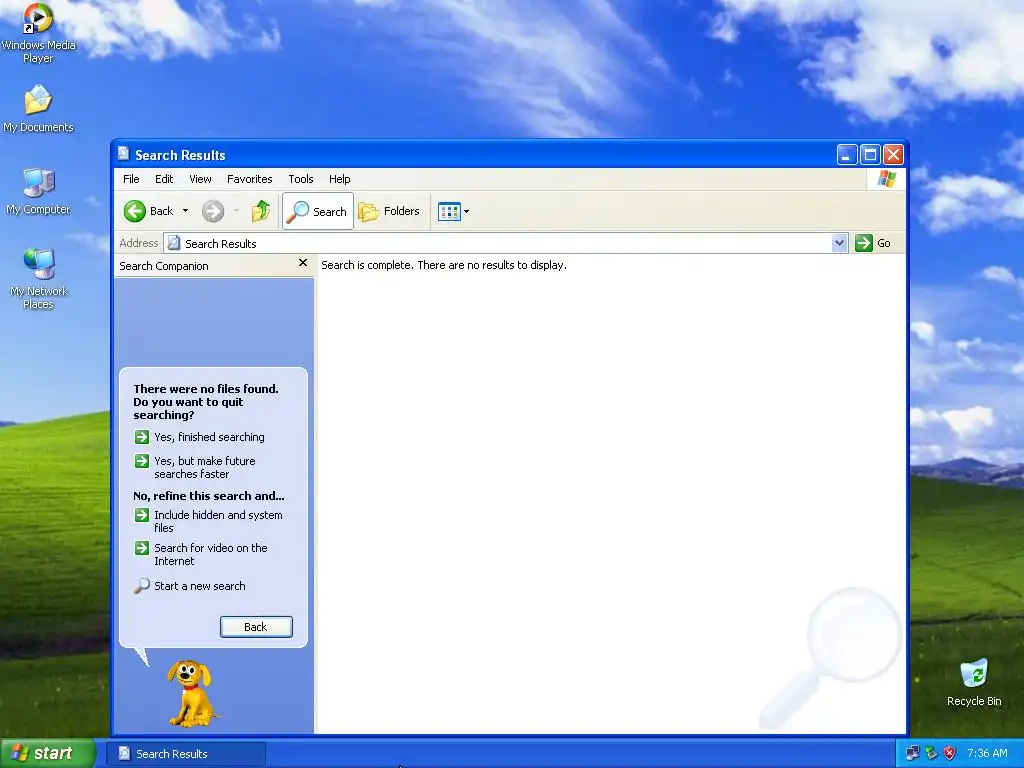Click the Search Companion pane title
The width and height of the screenshot is (1024, 768).
coord(164,266)
